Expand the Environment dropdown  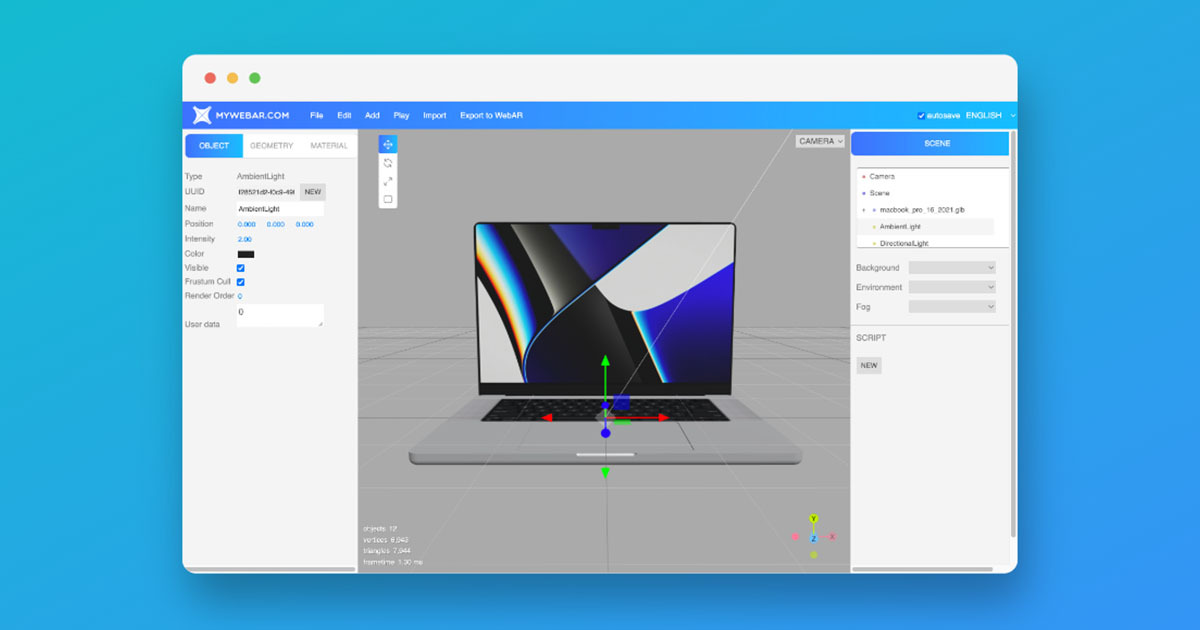coord(951,287)
